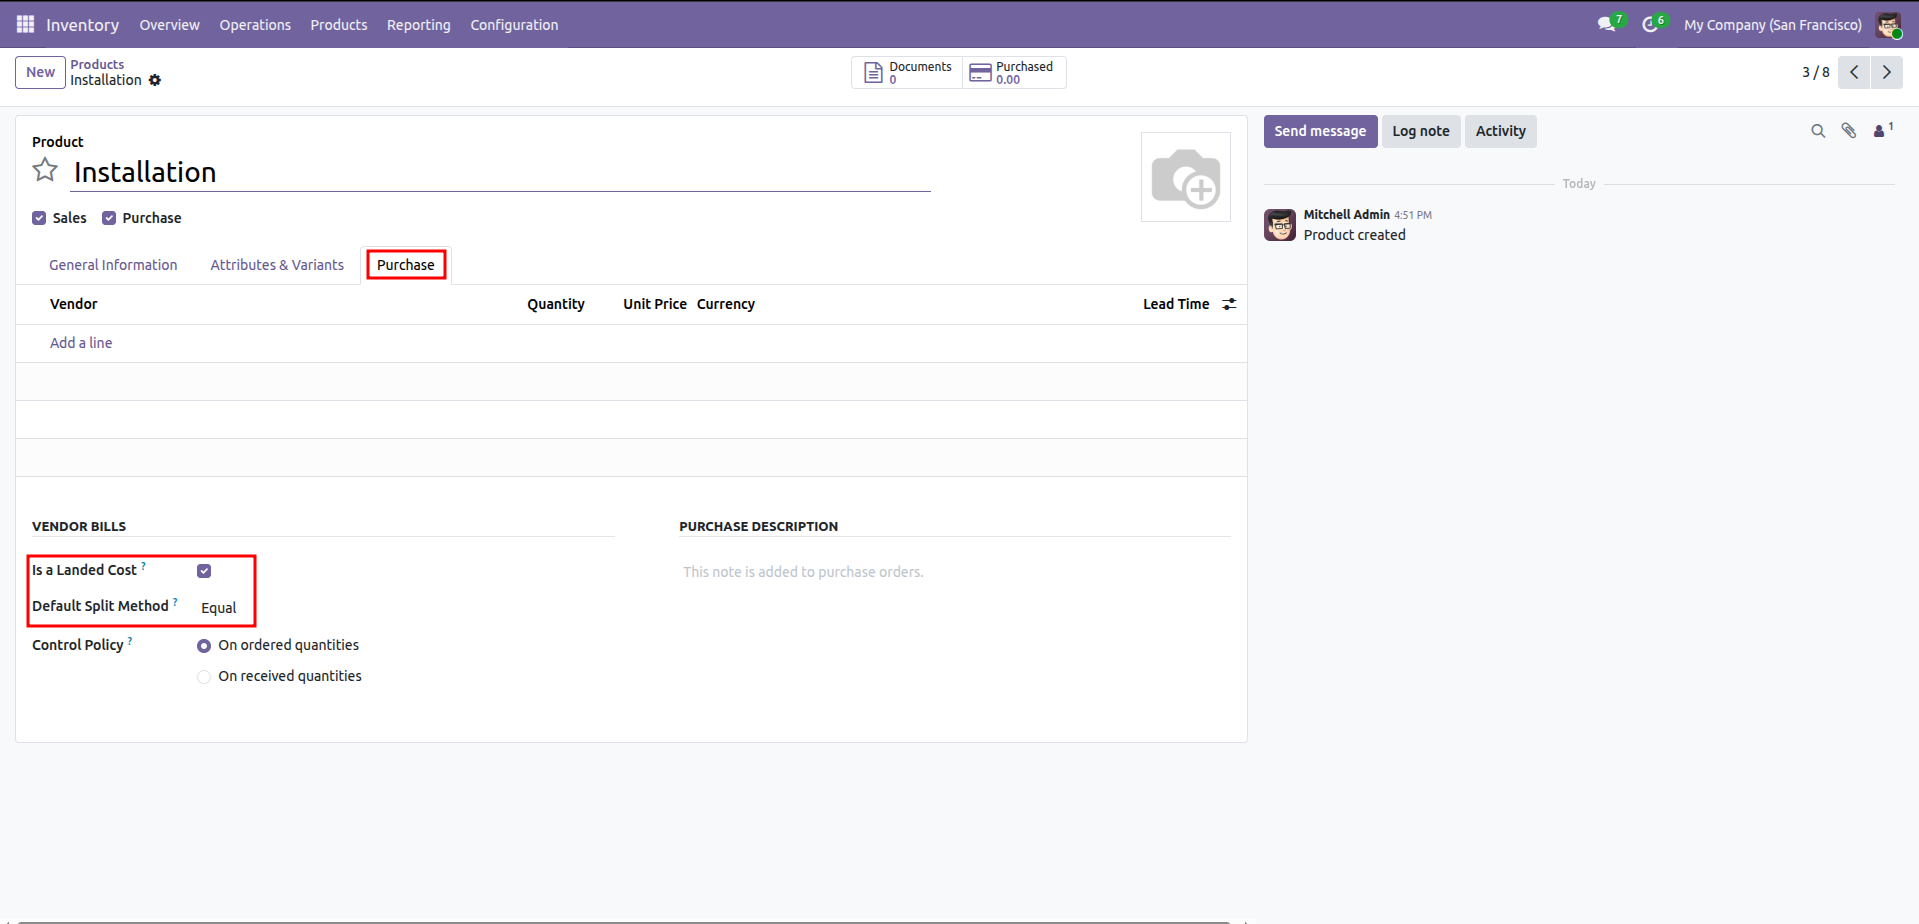This screenshot has height=924, width=1919.
Task: Open the company switcher My Company (San Francisco)
Action: click(1772, 25)
